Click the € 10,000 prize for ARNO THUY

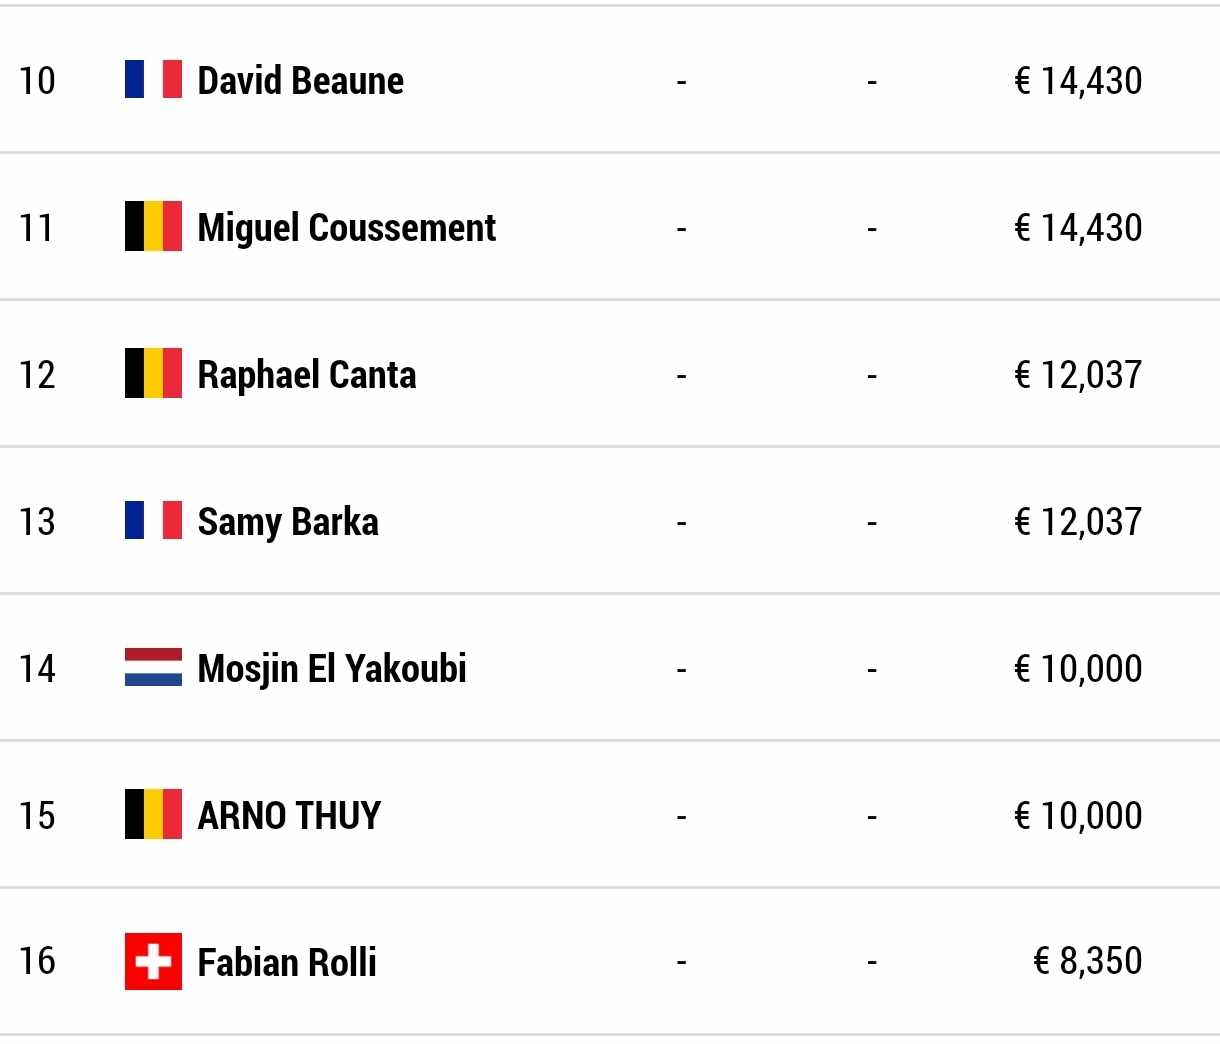coord(1078,816)
